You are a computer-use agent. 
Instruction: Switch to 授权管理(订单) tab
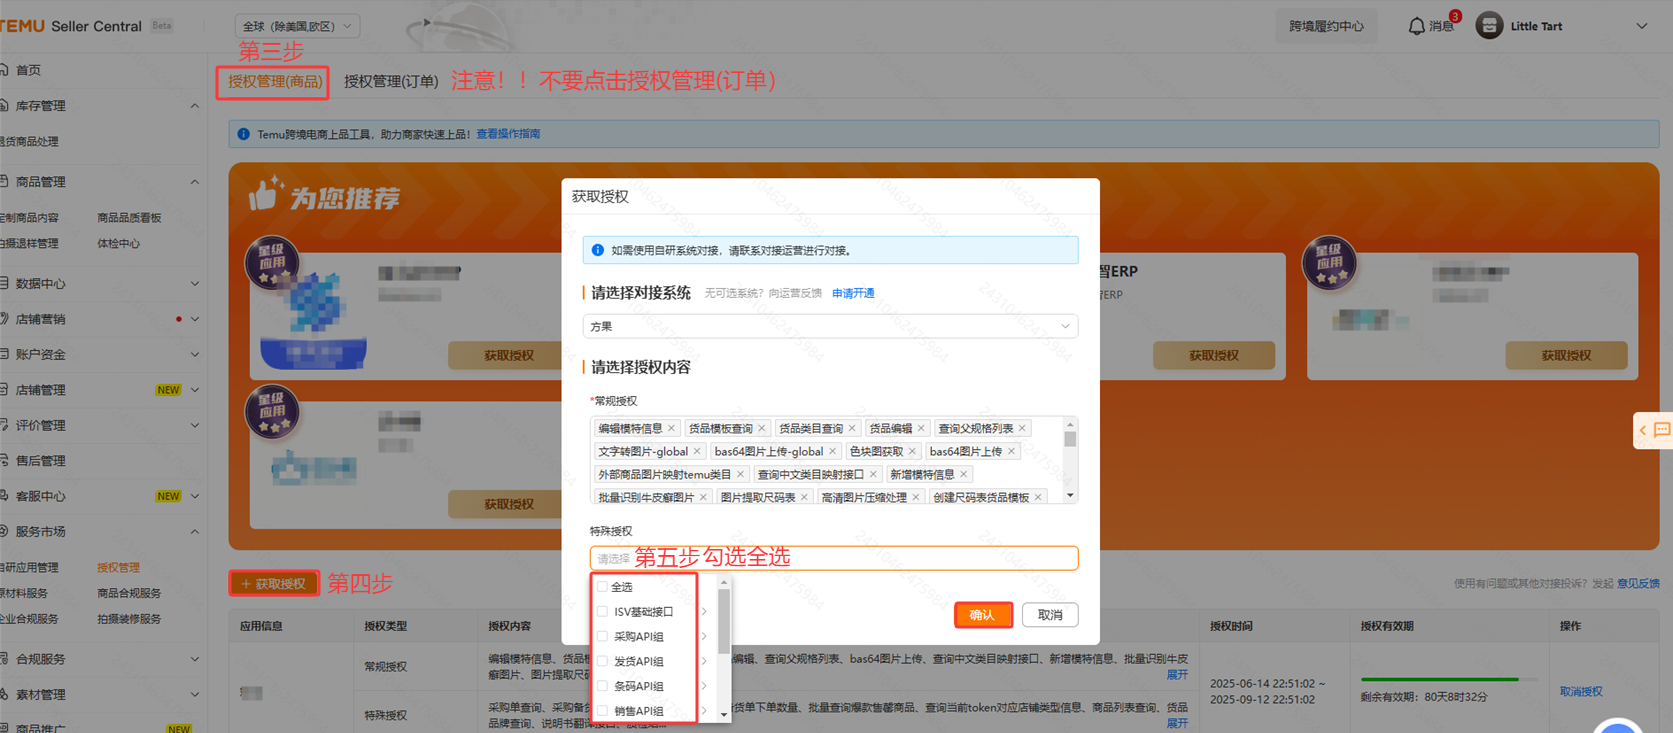(391, 81)
